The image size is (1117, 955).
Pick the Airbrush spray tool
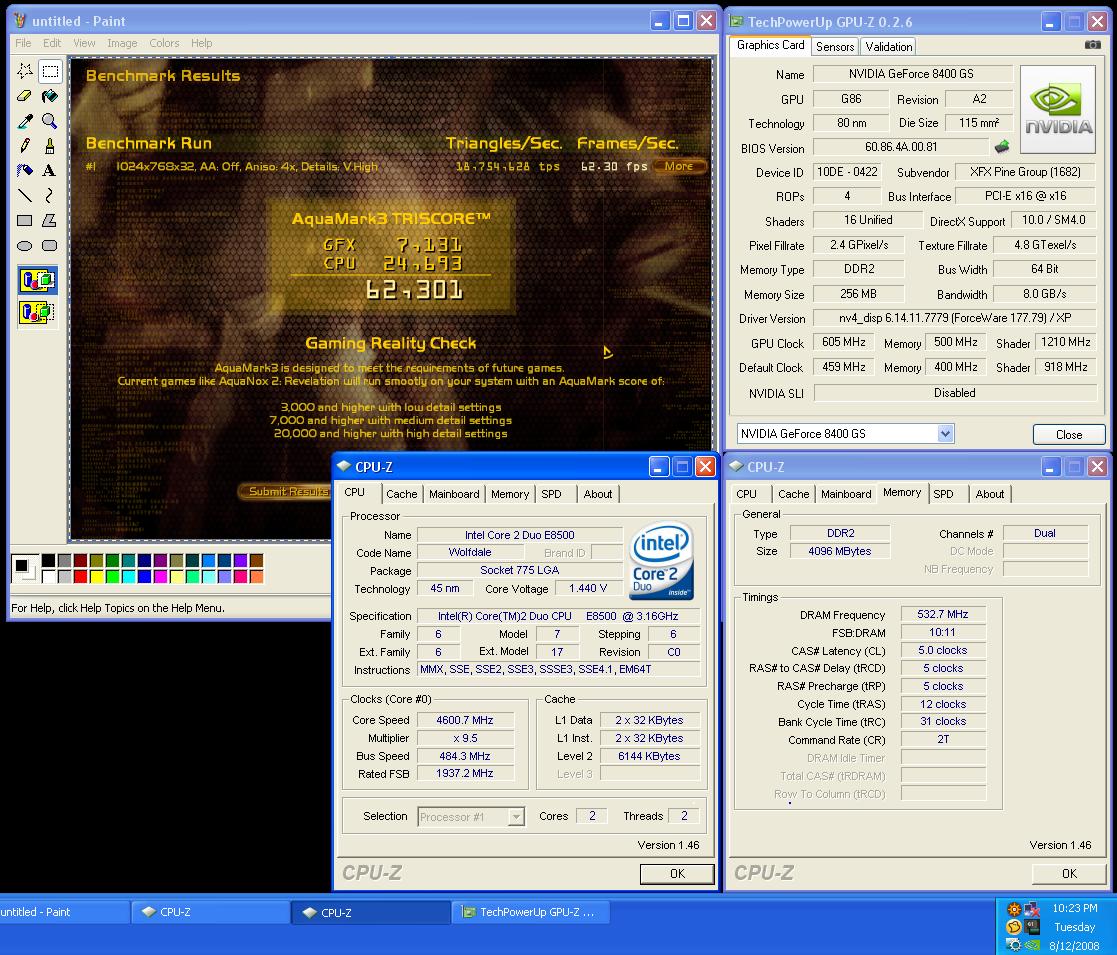pos(25,171)
